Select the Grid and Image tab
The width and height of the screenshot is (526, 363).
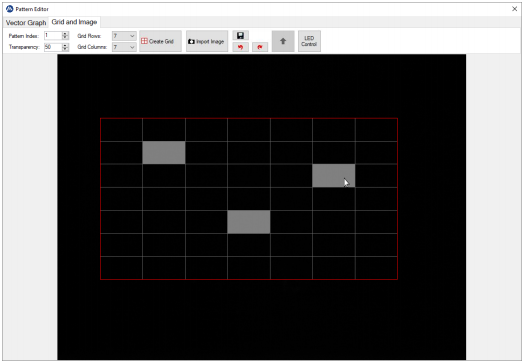coord(74,22)
